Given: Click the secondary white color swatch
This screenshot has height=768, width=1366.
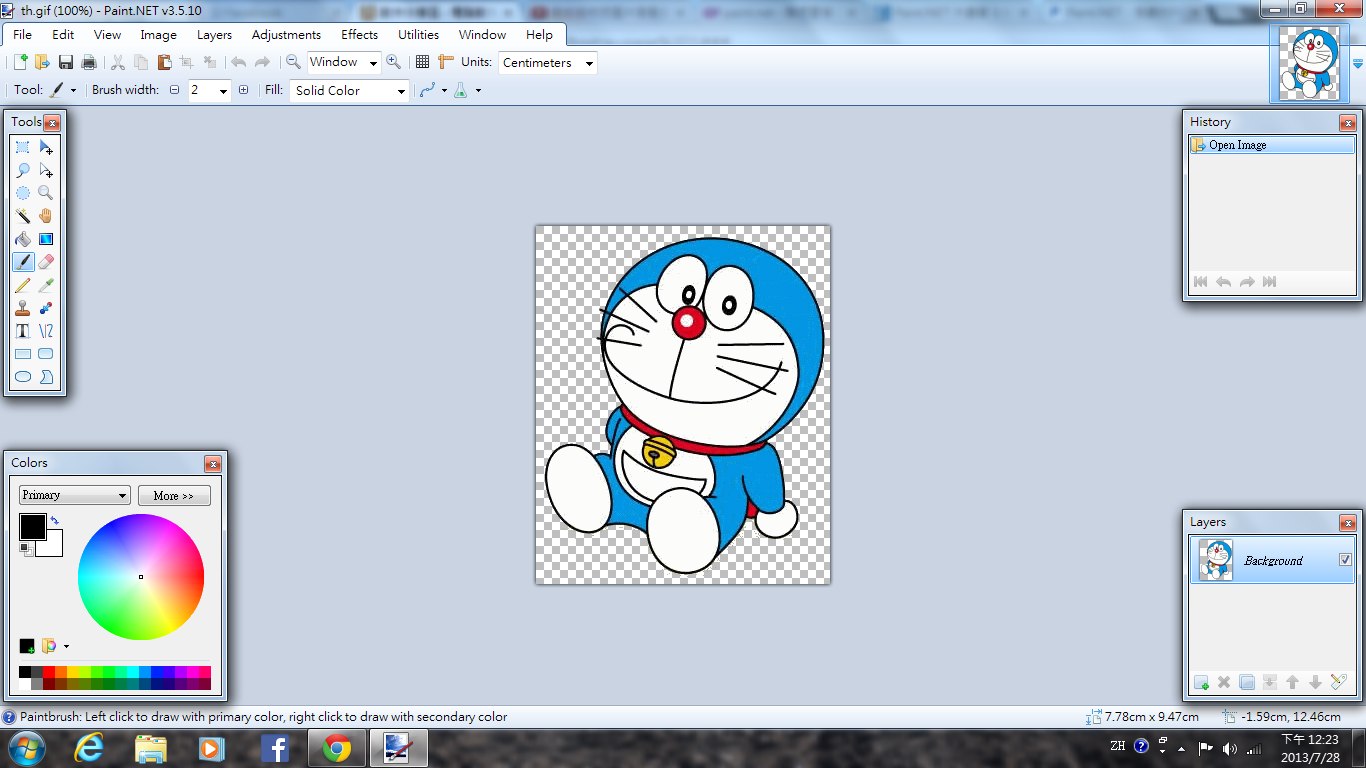Looking at the screenshot, I should [x=52, y=545].
